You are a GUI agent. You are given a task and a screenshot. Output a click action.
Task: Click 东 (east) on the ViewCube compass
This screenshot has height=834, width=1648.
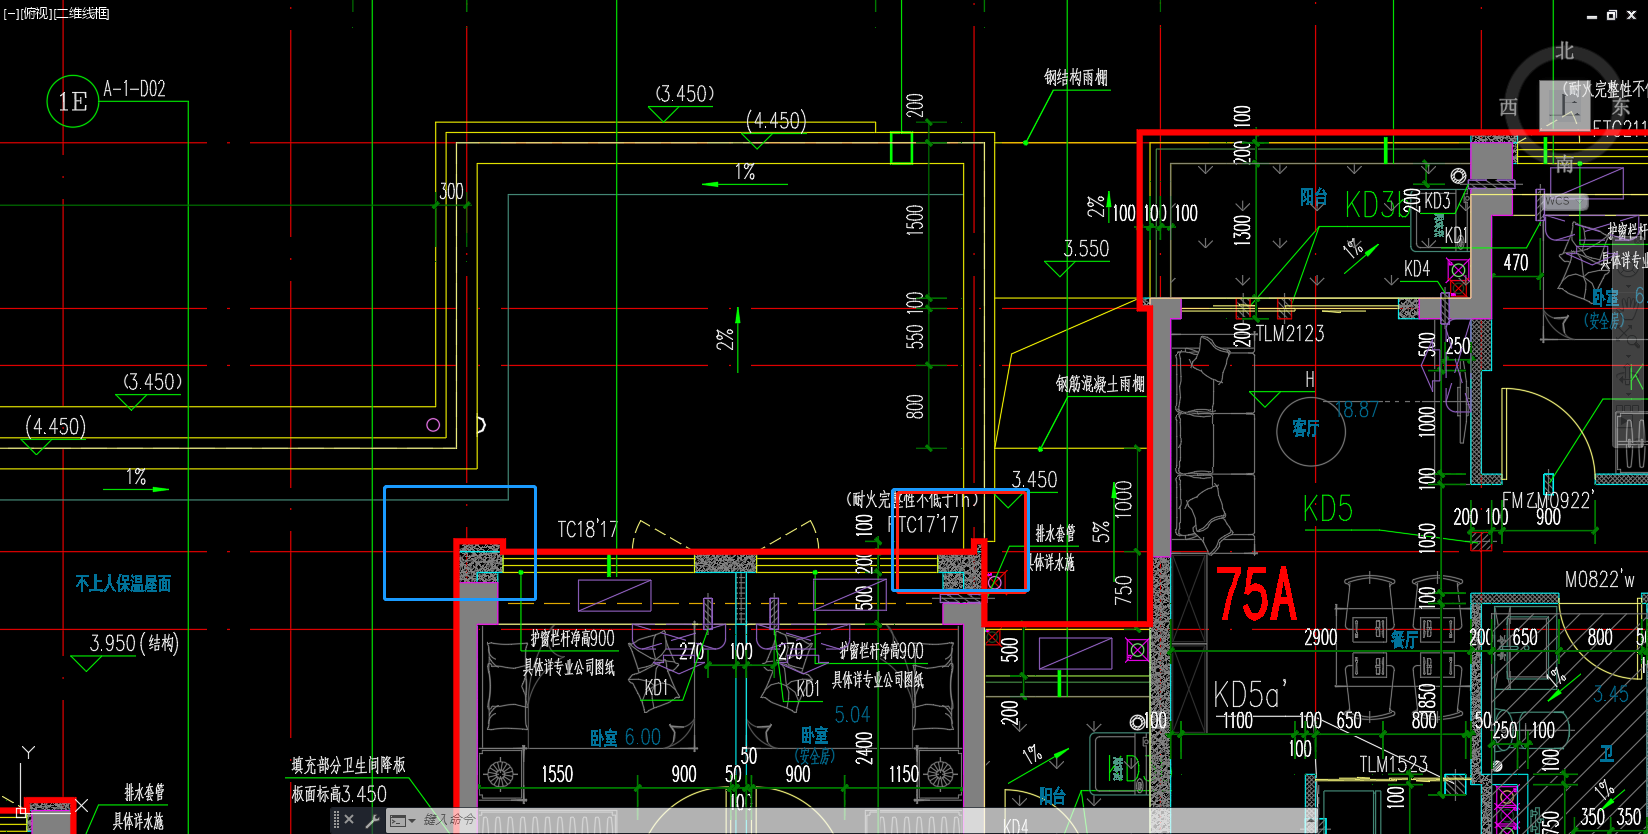[1620, 107]
